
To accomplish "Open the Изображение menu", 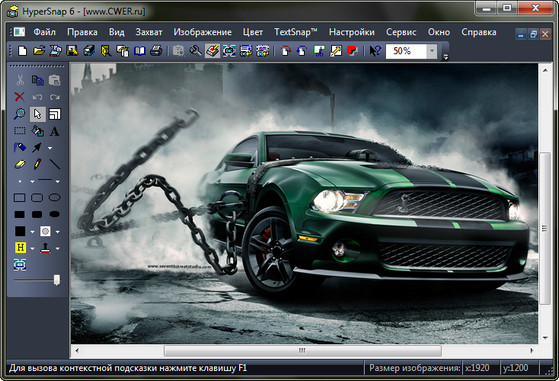I will [x=202, y=32].
